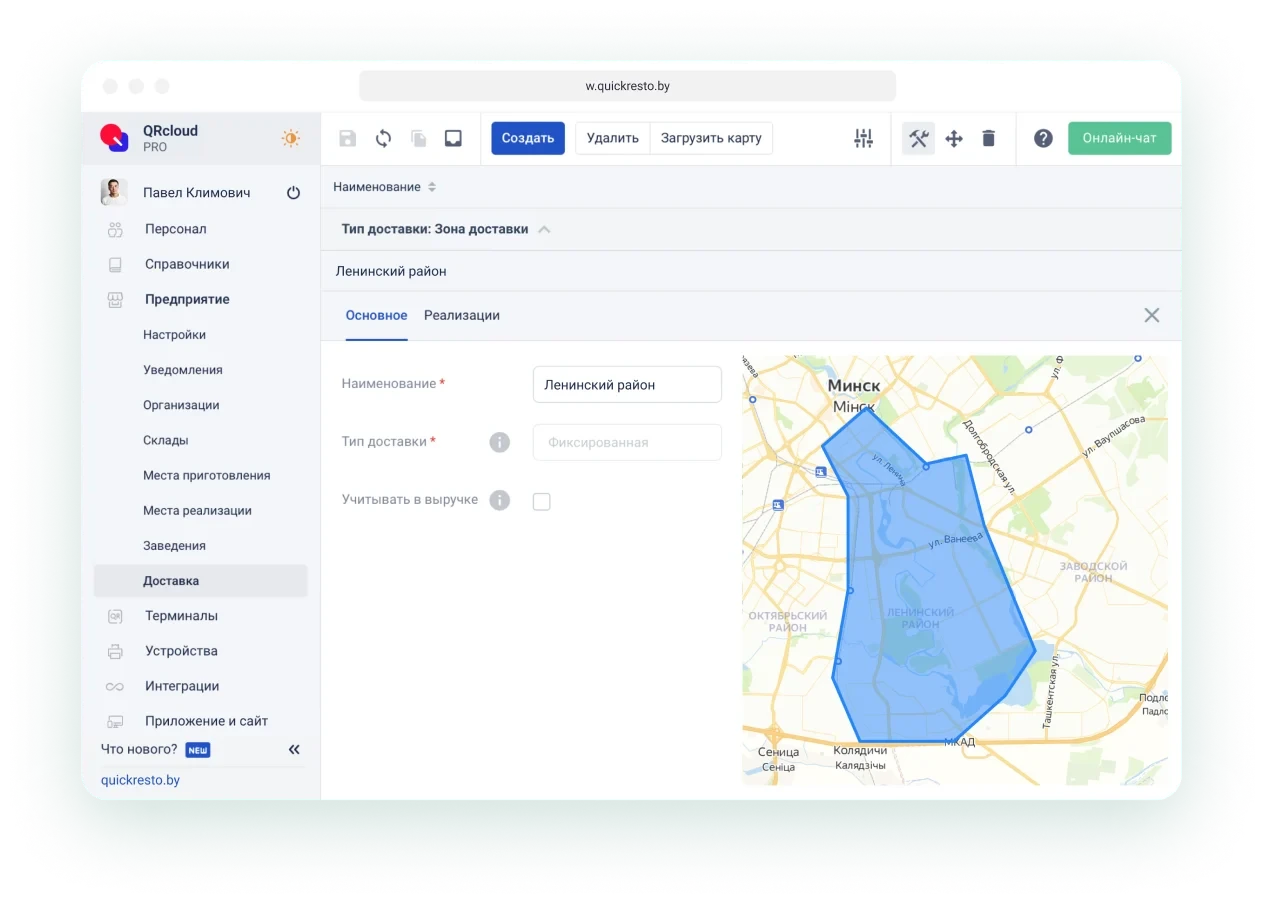The width and height of the screenshot is (1262, 901).
Task: Toggle the sun theme switch icon
Action: (290, 138)
